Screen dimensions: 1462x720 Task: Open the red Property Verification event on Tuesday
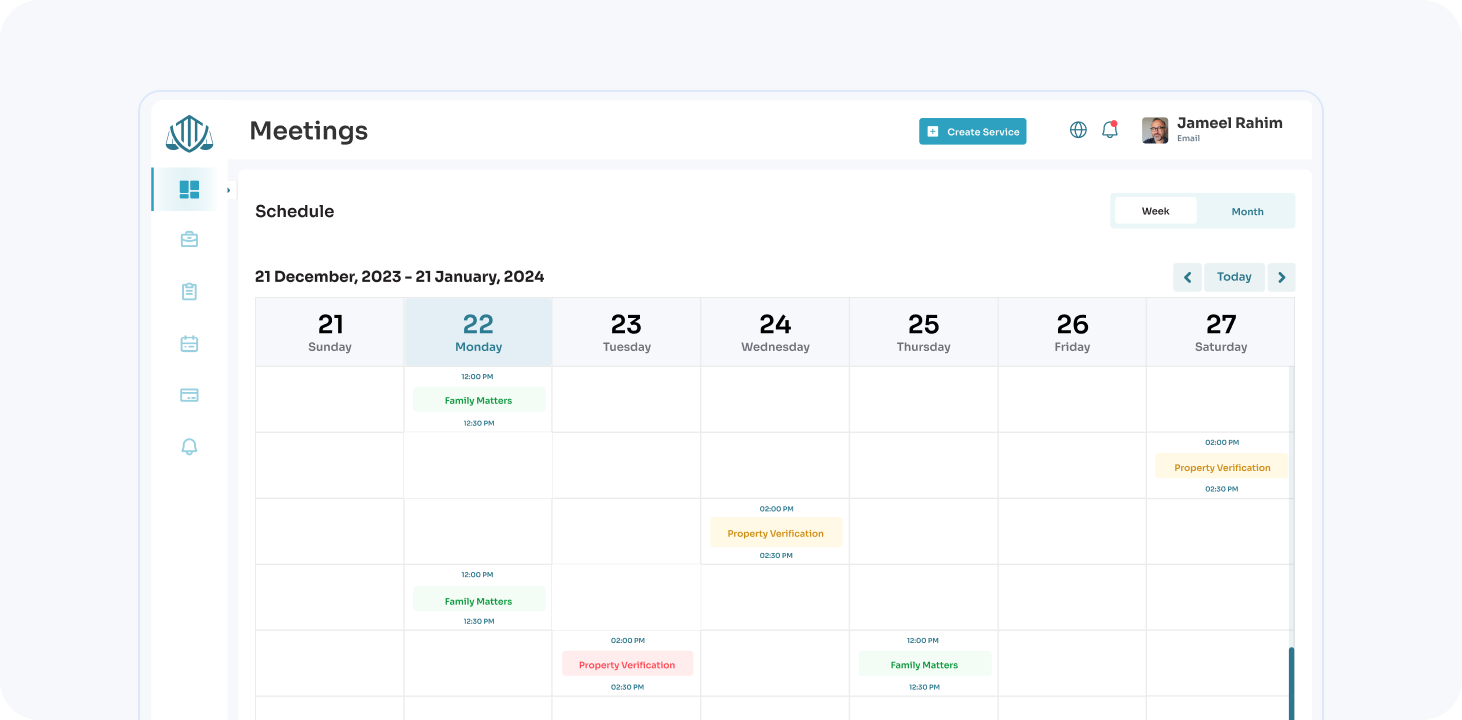627,665
